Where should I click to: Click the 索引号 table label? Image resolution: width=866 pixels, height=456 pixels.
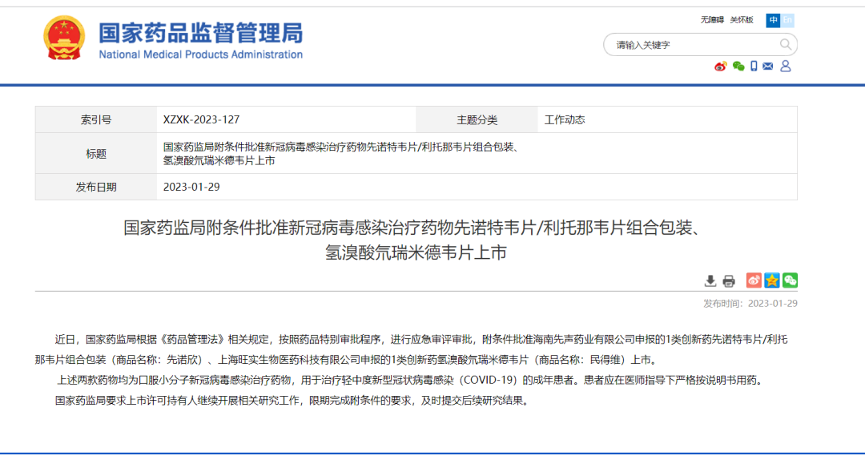point(96,120)
